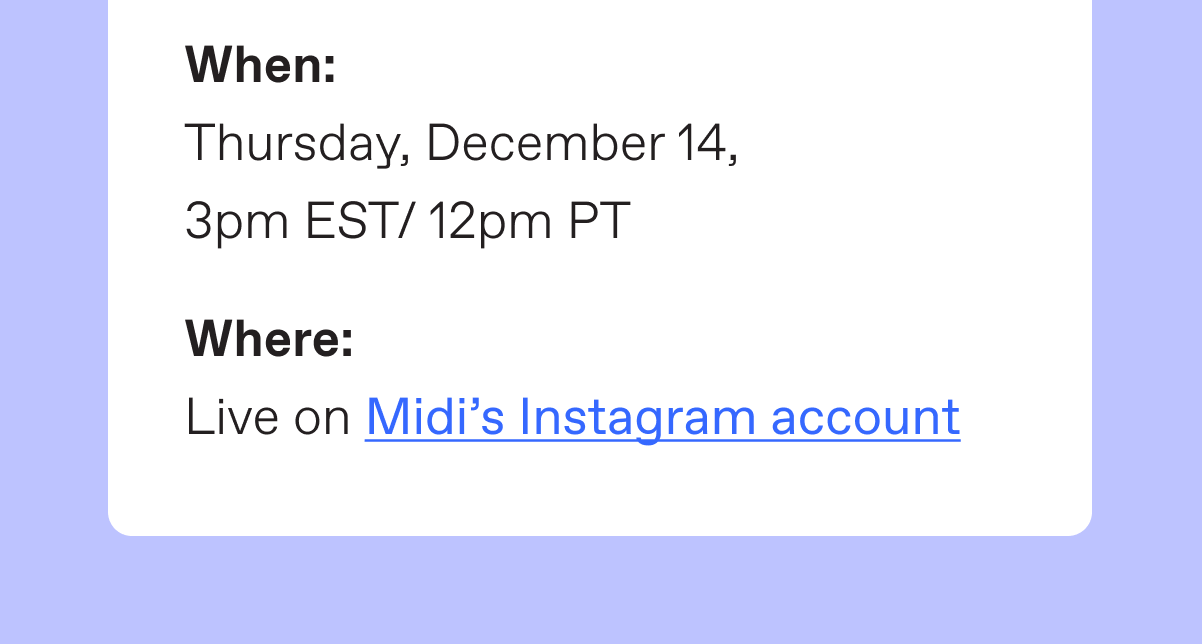Click the "EST" timezone abbreviation
Screen dimensions: 1202x644
coord(351,222)
